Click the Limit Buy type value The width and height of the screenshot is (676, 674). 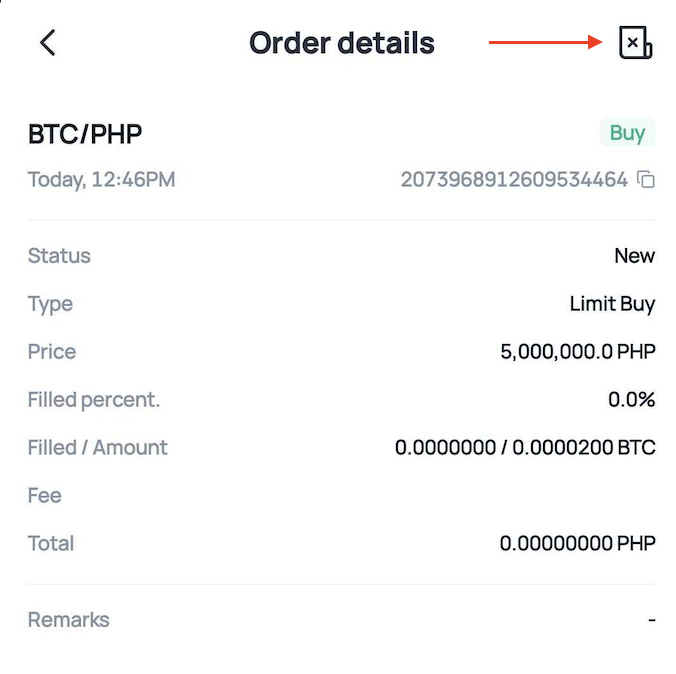point(612,304)
